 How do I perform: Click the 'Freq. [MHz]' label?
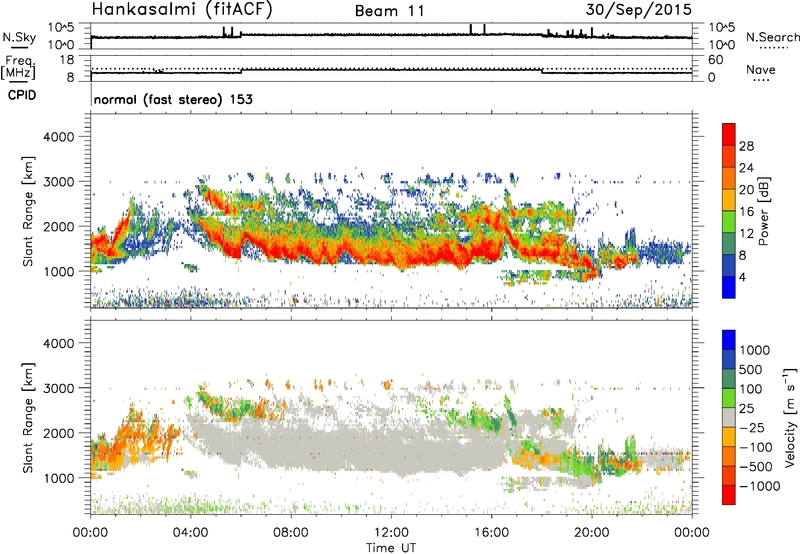pyautogui.click(x=19, y=68)
